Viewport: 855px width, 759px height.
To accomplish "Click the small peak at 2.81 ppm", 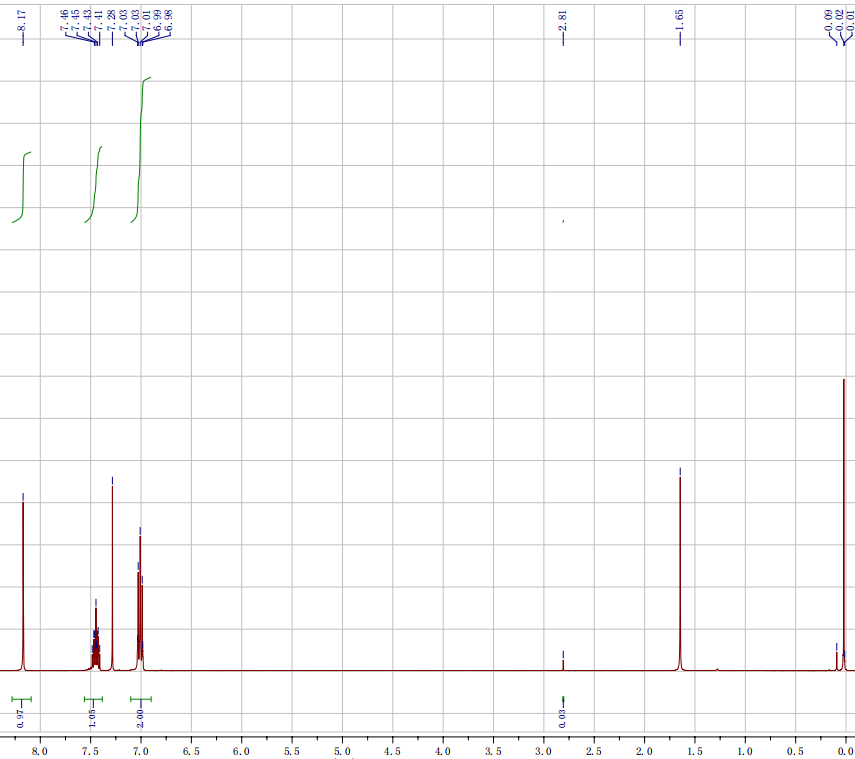I will point(563,662).
